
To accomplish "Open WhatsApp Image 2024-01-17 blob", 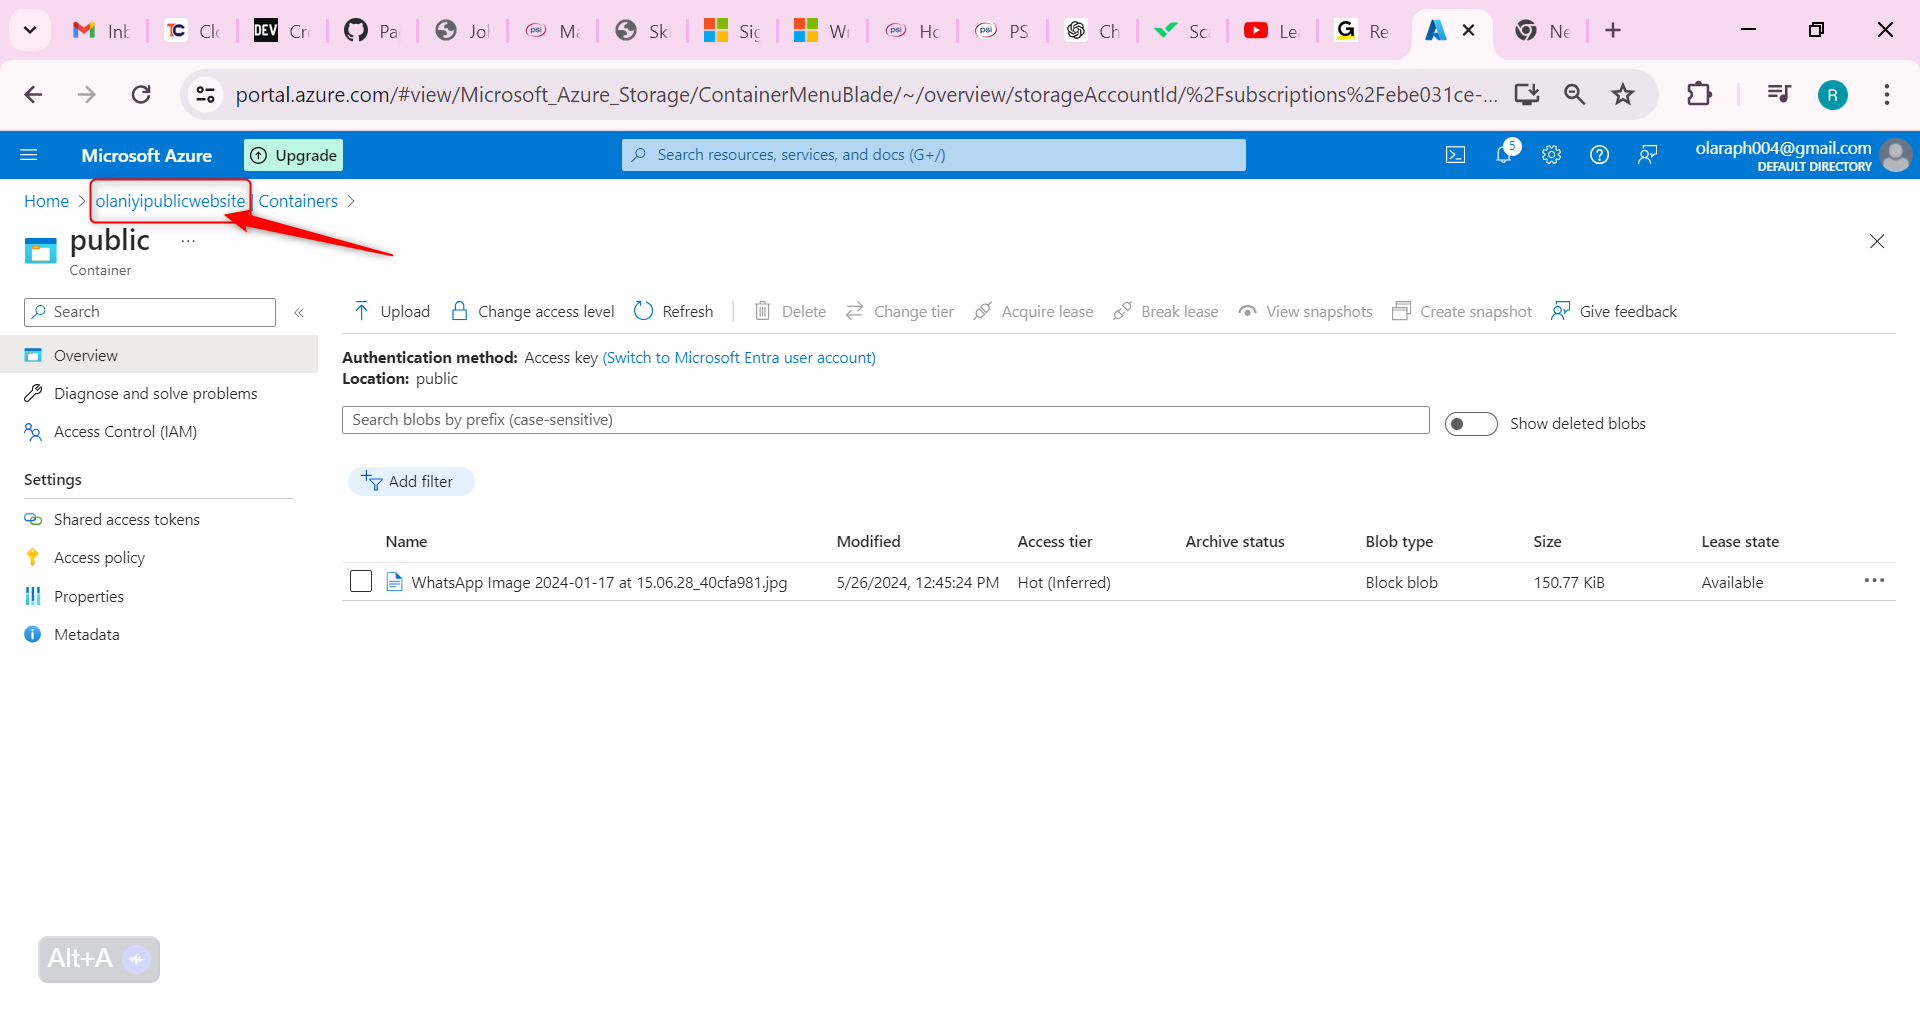I will pos(599,582).
